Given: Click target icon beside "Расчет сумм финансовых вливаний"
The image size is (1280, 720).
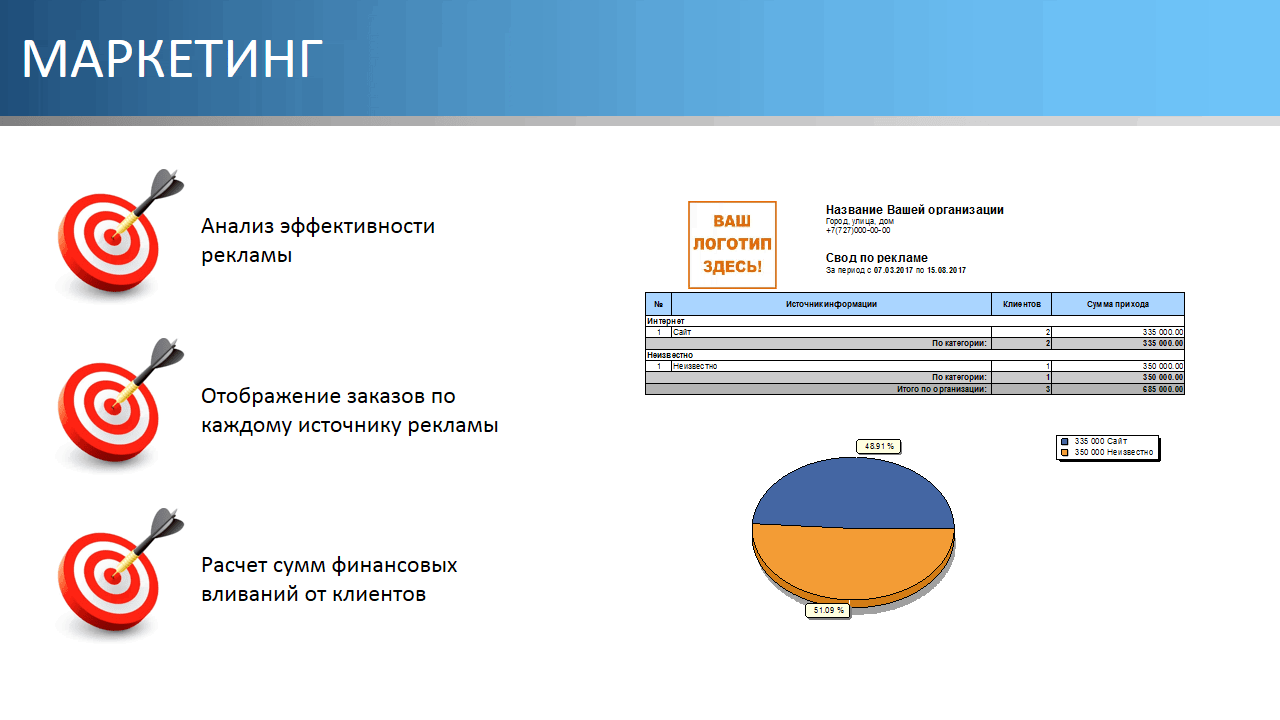Looking at the screenshot, I should coord(119,574).
